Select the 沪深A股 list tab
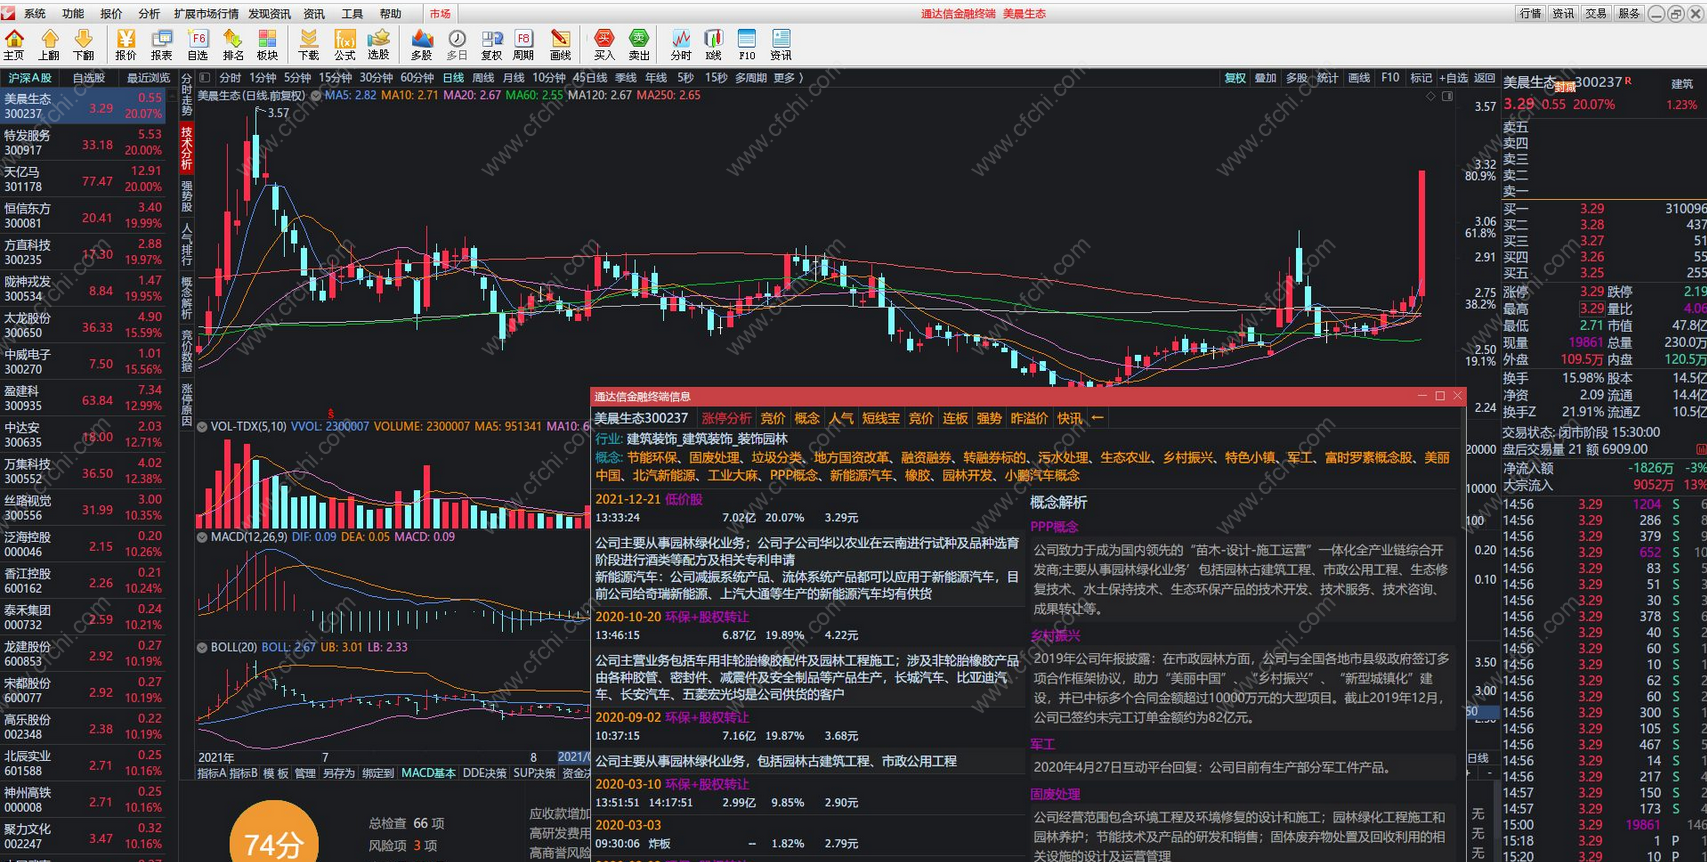1707x862 pixels. coord(30,77)
